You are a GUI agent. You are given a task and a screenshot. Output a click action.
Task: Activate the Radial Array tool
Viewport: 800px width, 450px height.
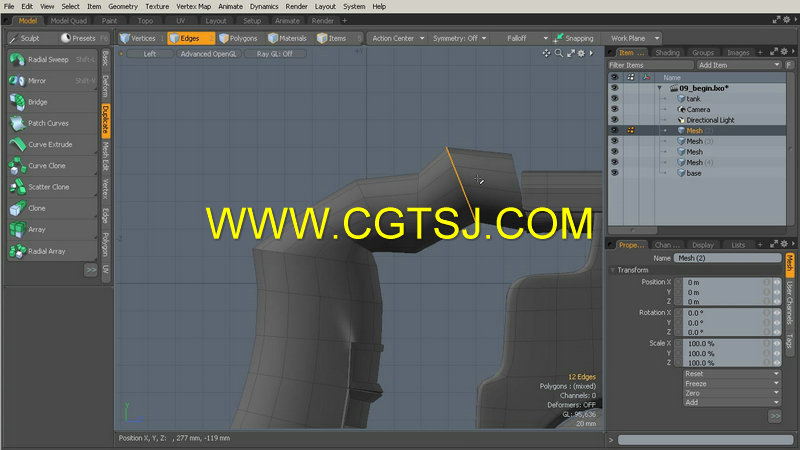52,251
